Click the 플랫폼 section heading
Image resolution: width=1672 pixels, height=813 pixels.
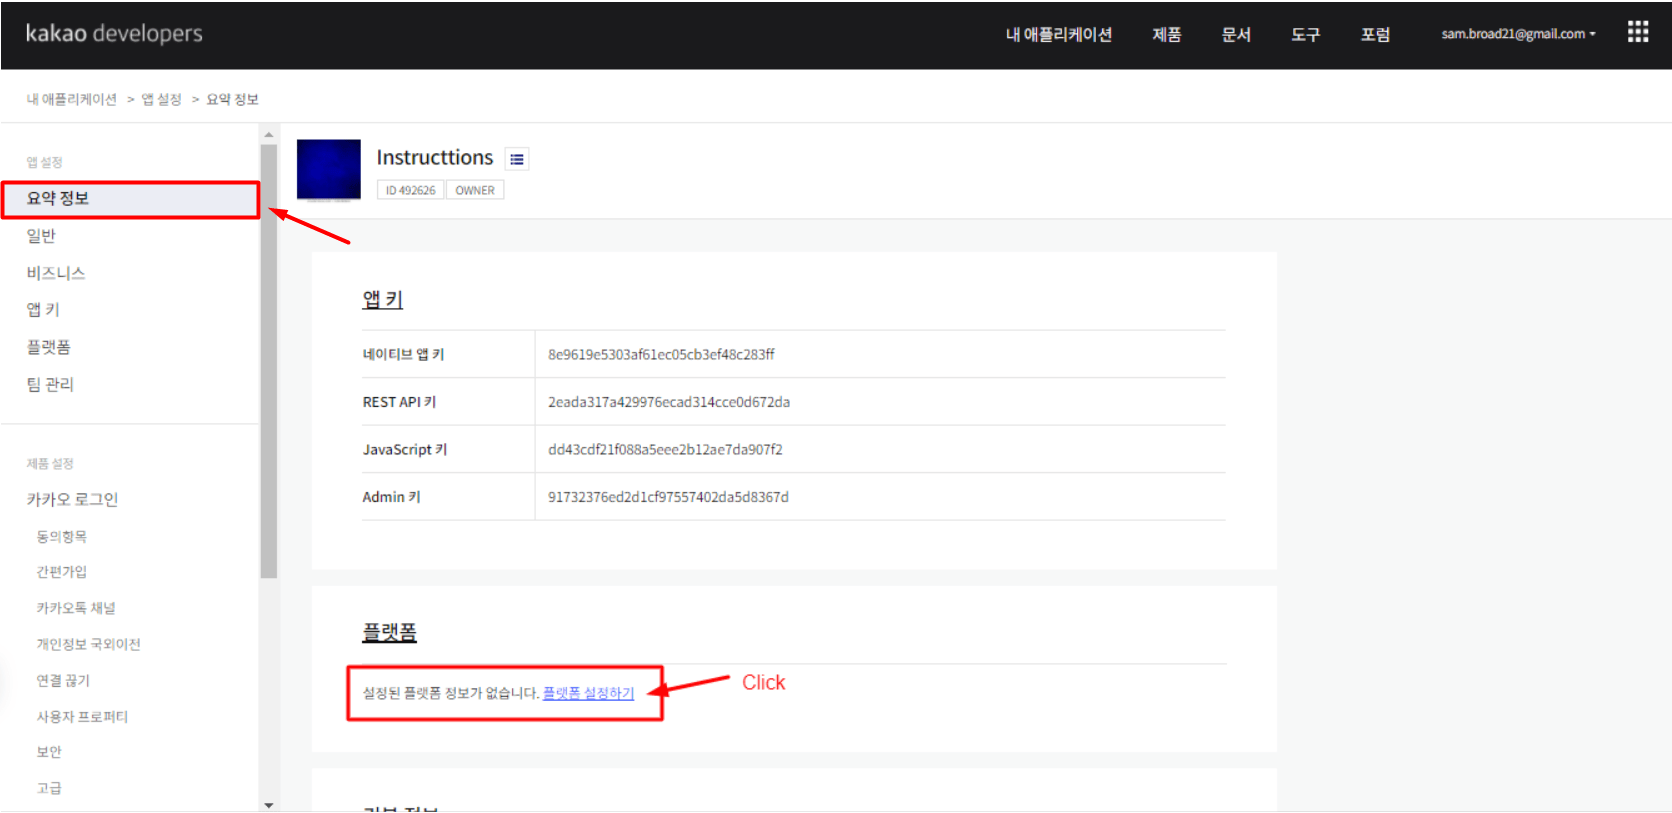[389, 632]
